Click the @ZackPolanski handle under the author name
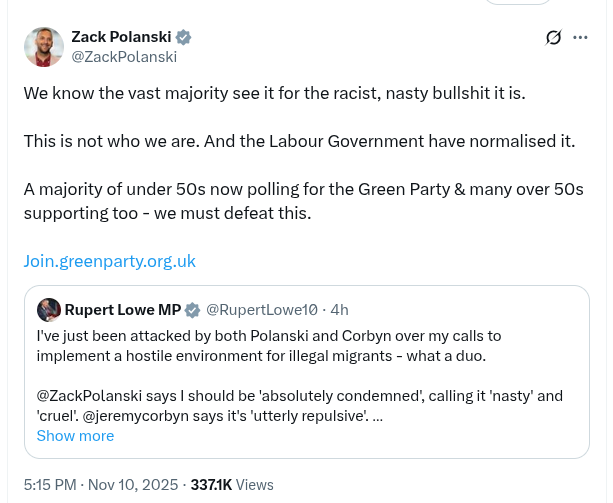This screenshot has height=503, width=613. (124, 57)
